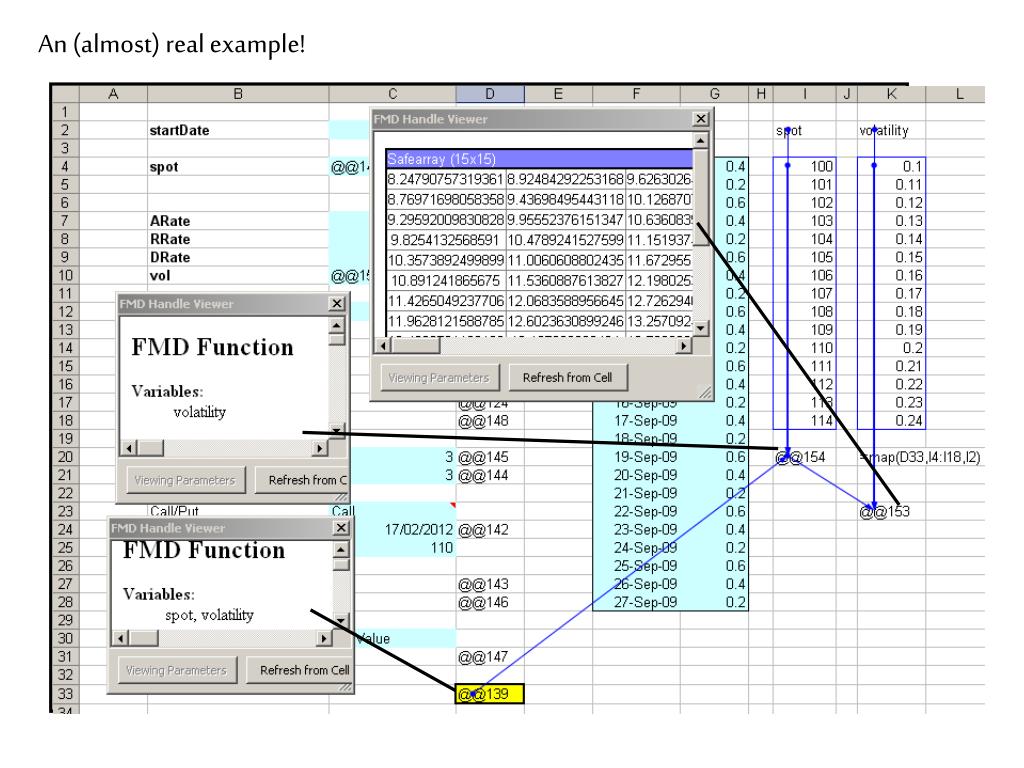Image resolution: width=1024 pixels, height=768 pixels.
Task: Click Viewing Parameters in bottom FMD viewer
Action: coord(176,670)
